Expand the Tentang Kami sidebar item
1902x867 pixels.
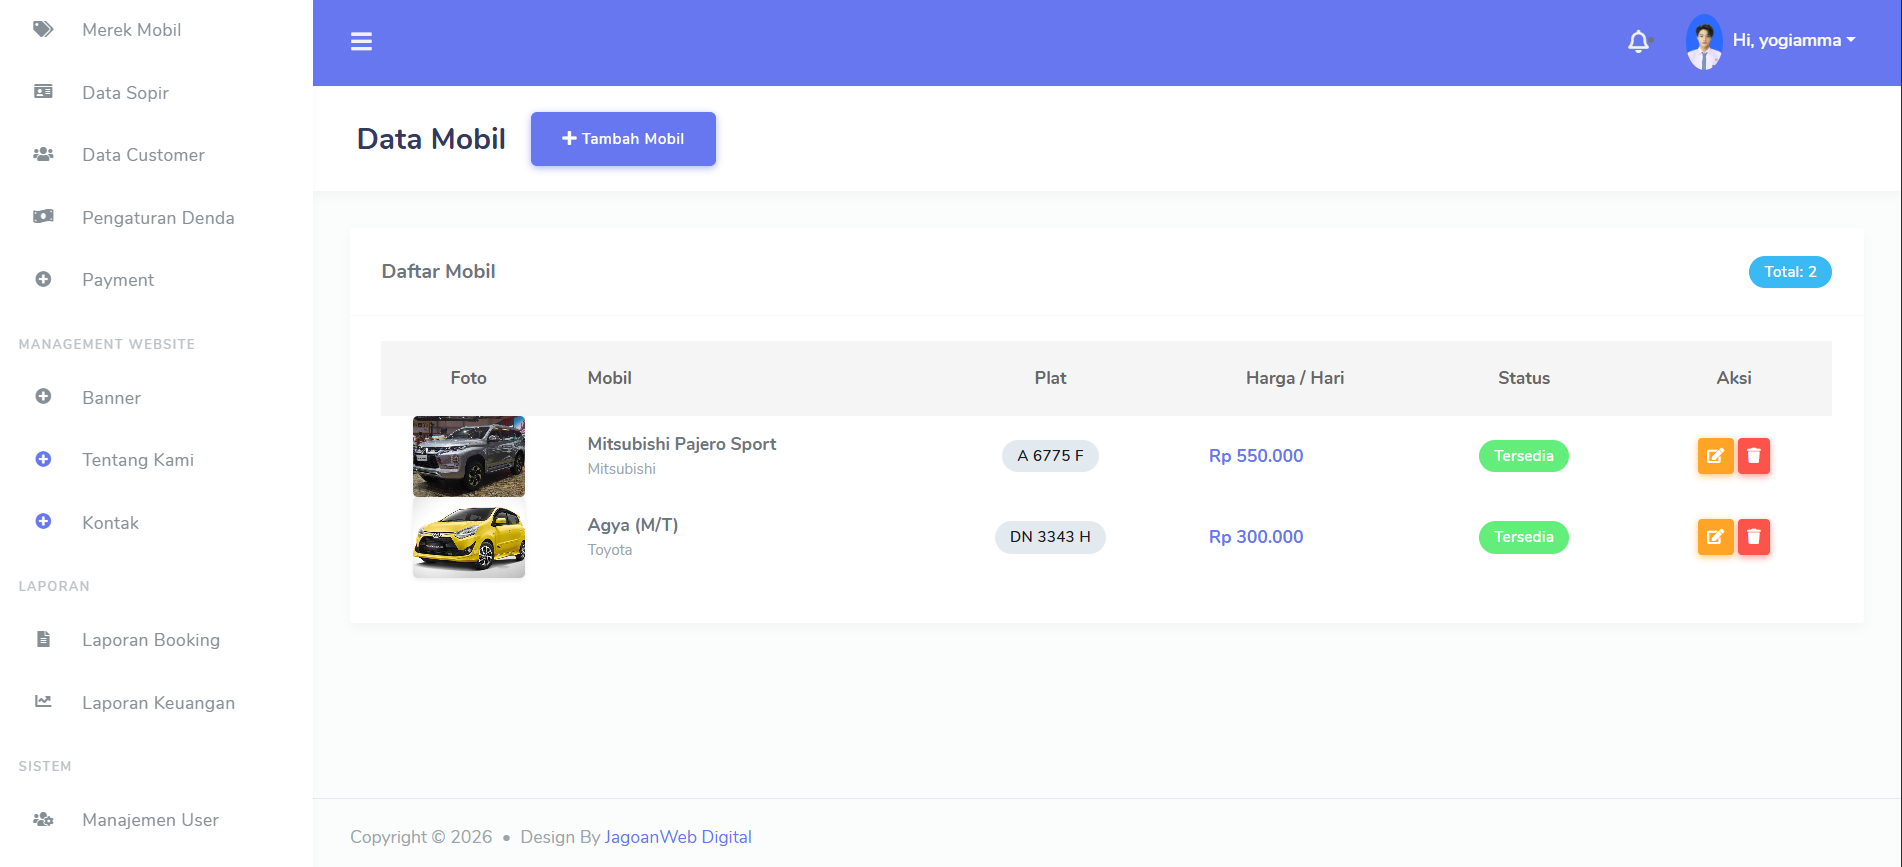tap(138, 460)
